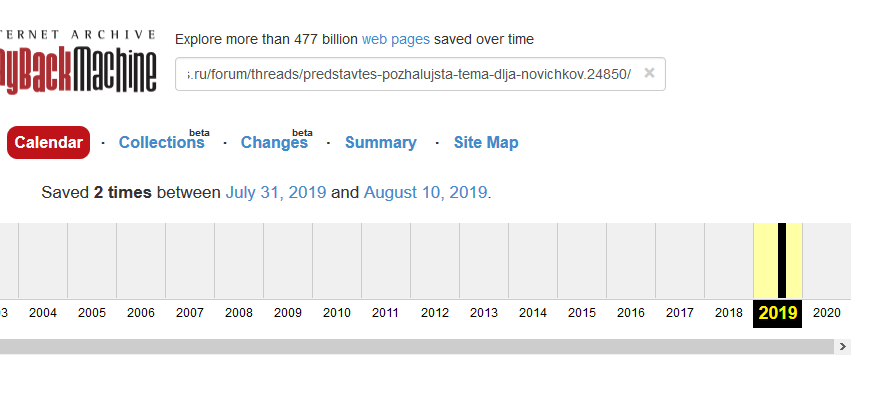Select year 2004 on the timeline
This screenshot has height=413, width=872.
pos(43,313)
